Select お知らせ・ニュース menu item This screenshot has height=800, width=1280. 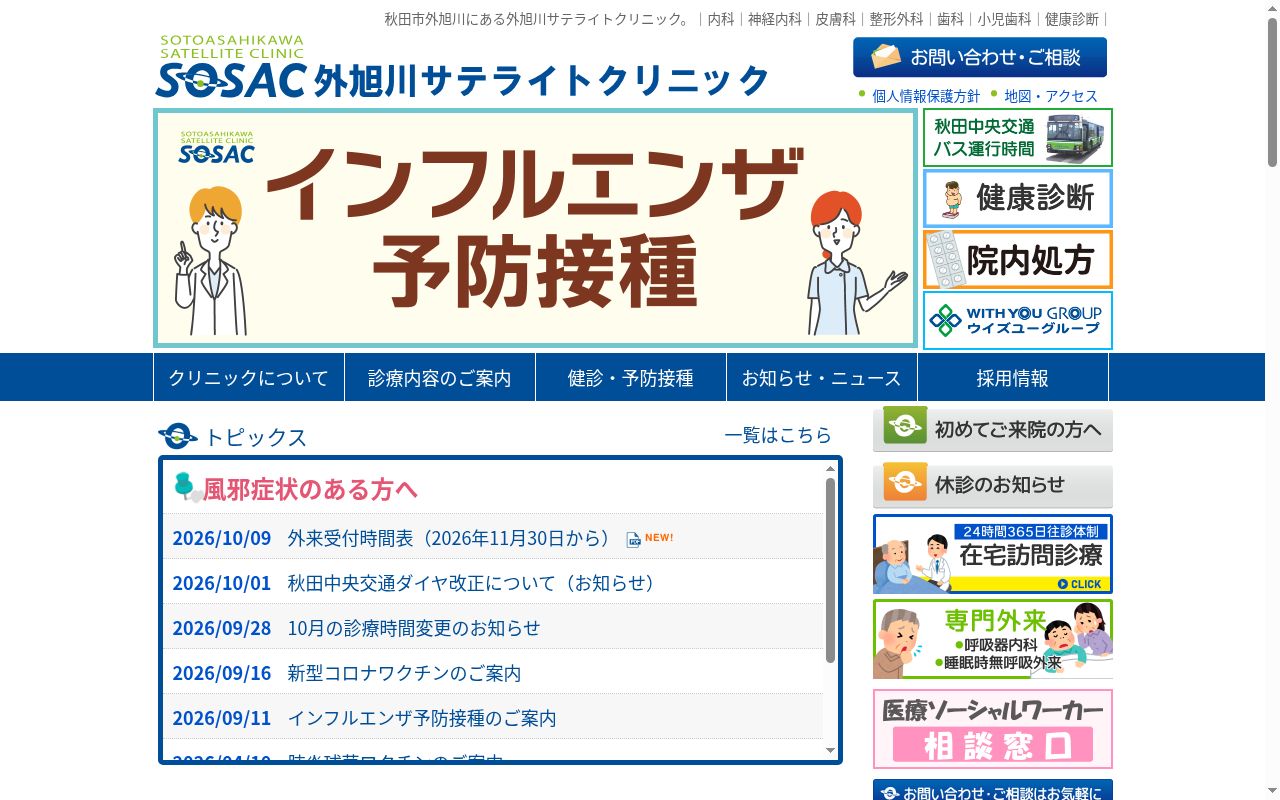[822, 377]
